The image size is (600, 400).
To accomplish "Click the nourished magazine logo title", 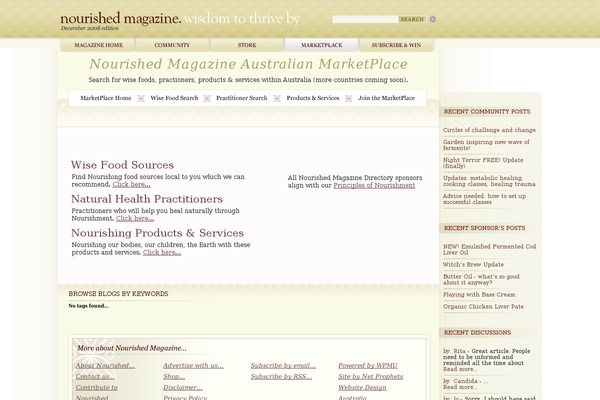I will [121, 18].
